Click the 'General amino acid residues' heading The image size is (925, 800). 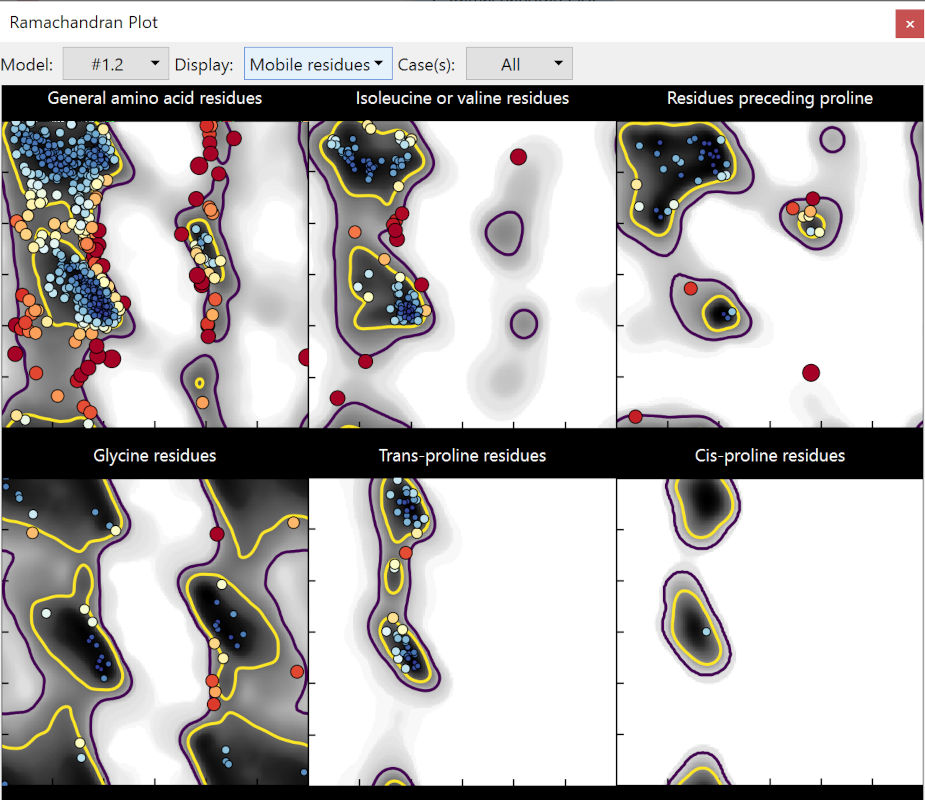(155, 98)
